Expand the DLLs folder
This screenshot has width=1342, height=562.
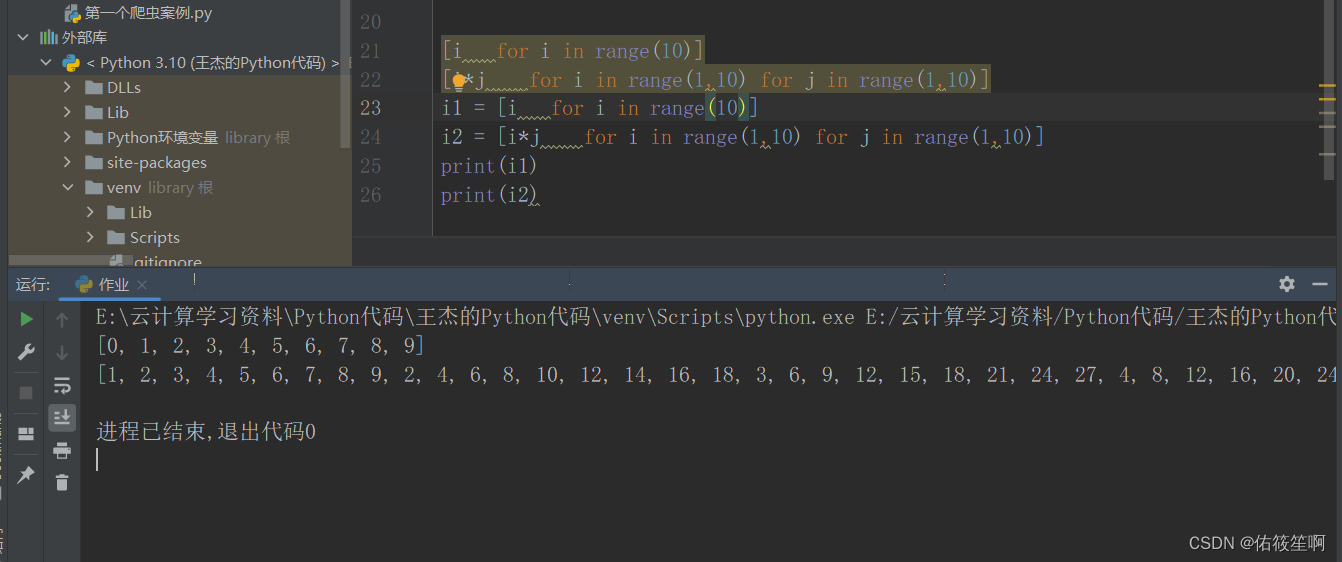(67, 87)
